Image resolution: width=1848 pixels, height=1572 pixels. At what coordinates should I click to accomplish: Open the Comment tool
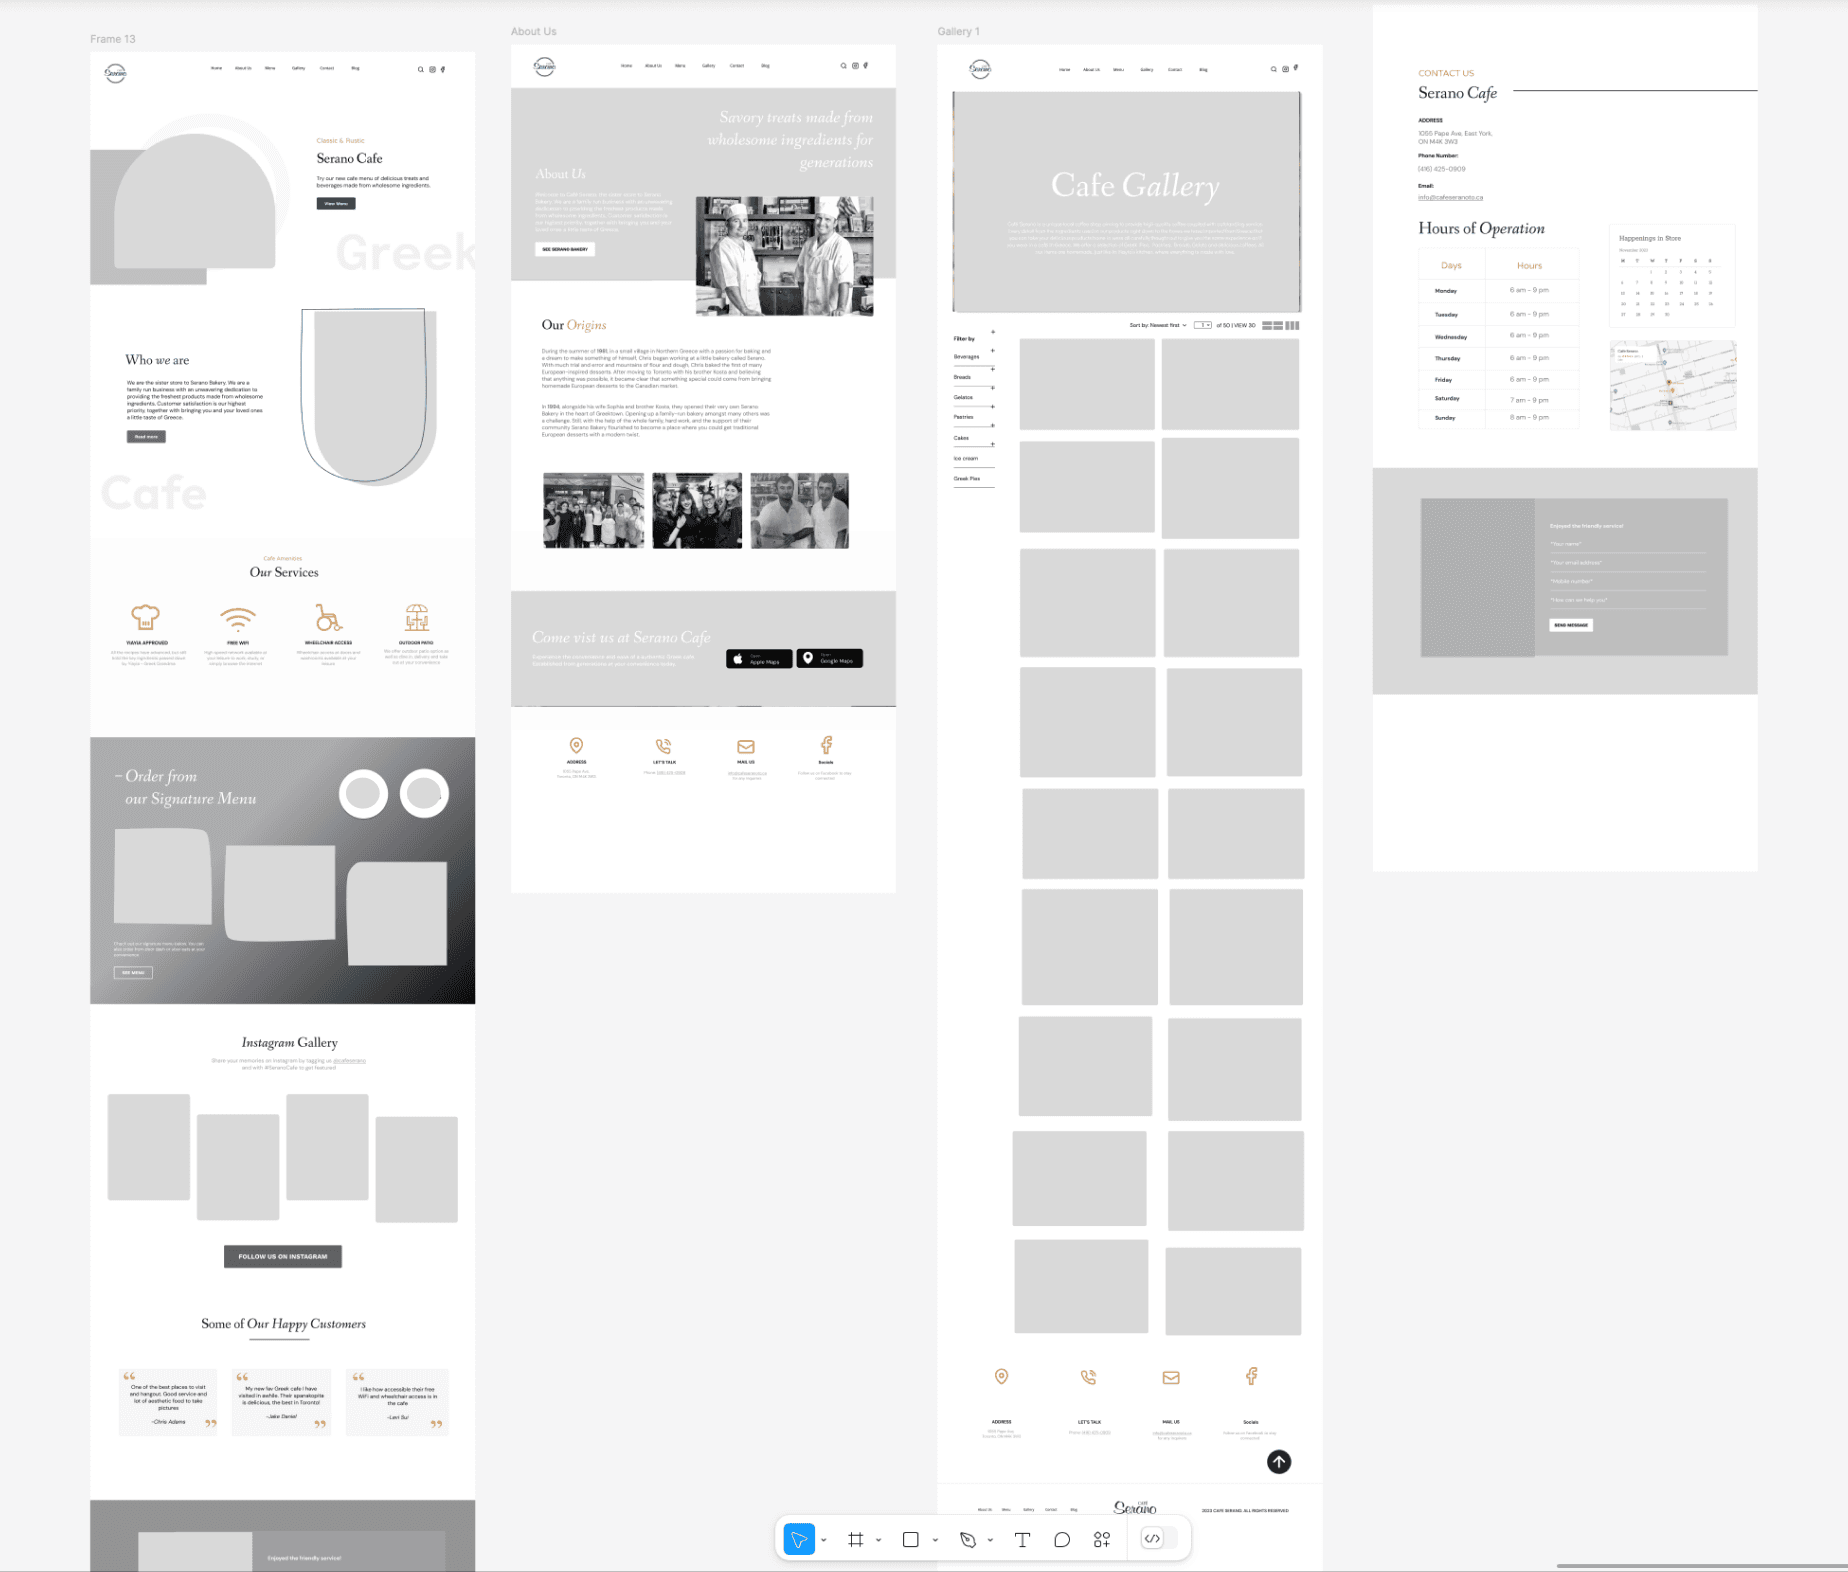tap(1062, 1539)
